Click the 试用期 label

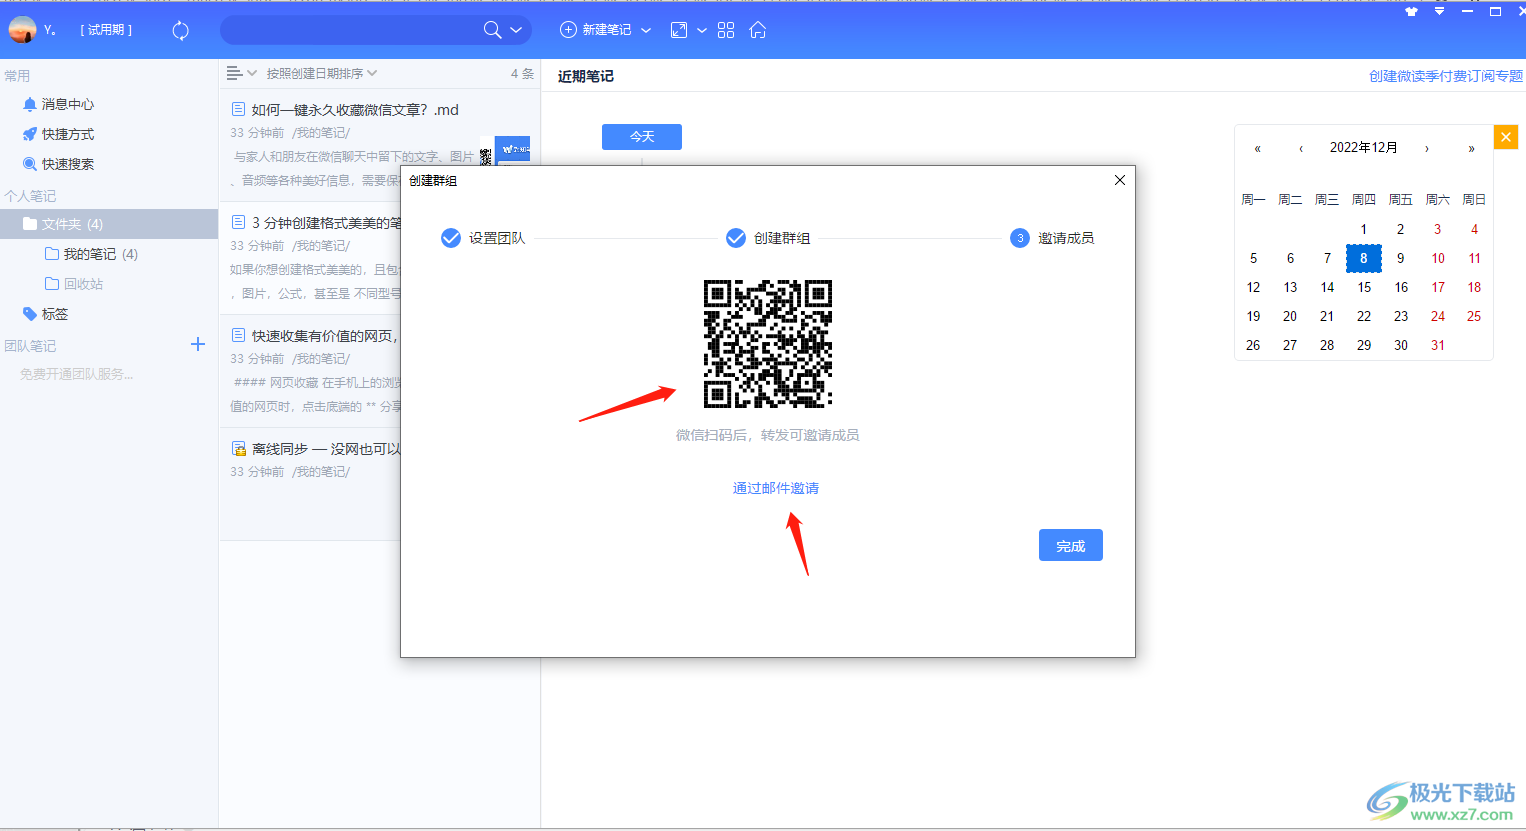(x=106, y=30)
